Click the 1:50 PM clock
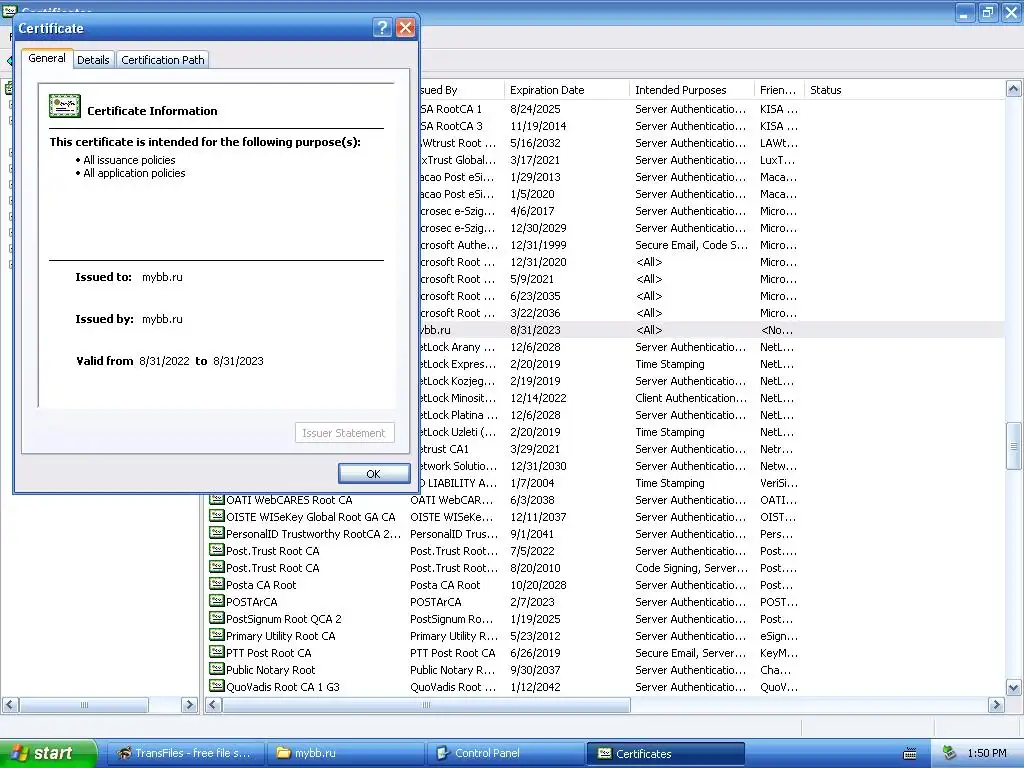Image resolution: width=1024 pixels, height=768 pixels. (x=987, y=754)
